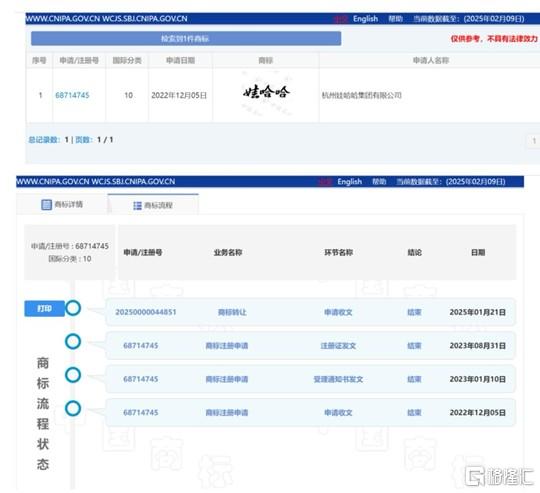This screenshot has width=540, height=493.
Task: Switch to English in lower header bar
Action: click(350, 182)
